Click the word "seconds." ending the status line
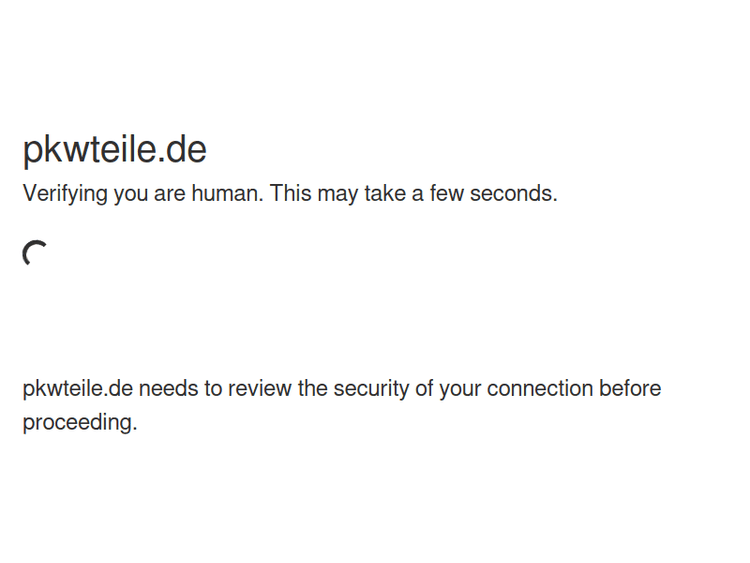The height and width of the screenshot is (563, 750). [513, 194]
